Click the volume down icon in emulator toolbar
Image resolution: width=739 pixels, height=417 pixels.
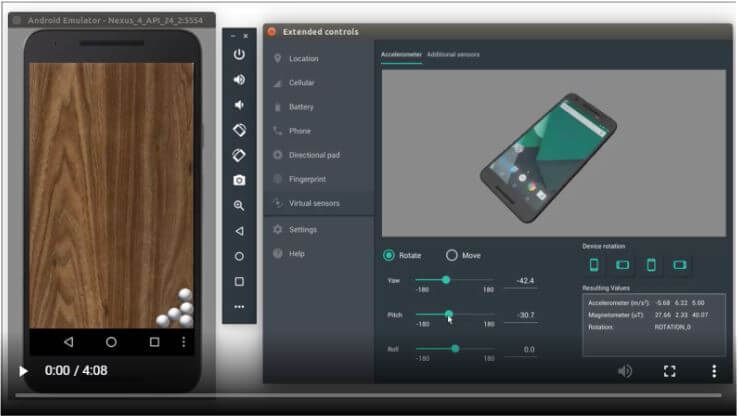(239, 105)
